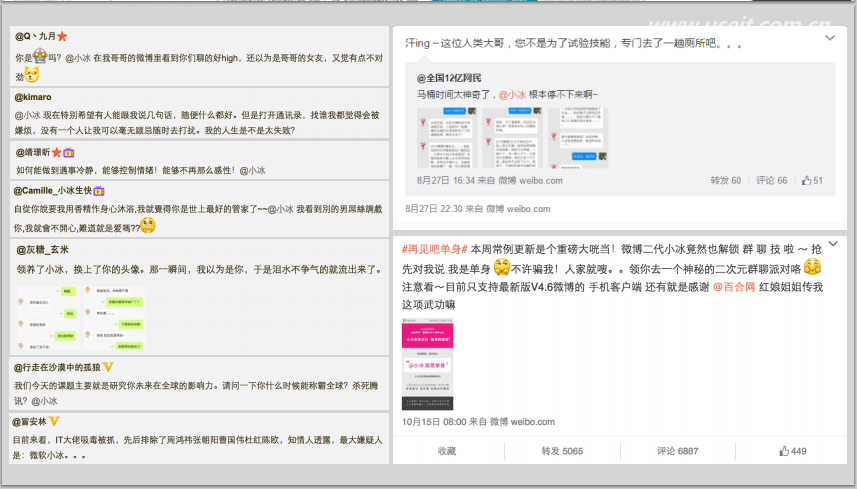Click the thumbs-up like icon showing 51

click(x=806, y=180)
